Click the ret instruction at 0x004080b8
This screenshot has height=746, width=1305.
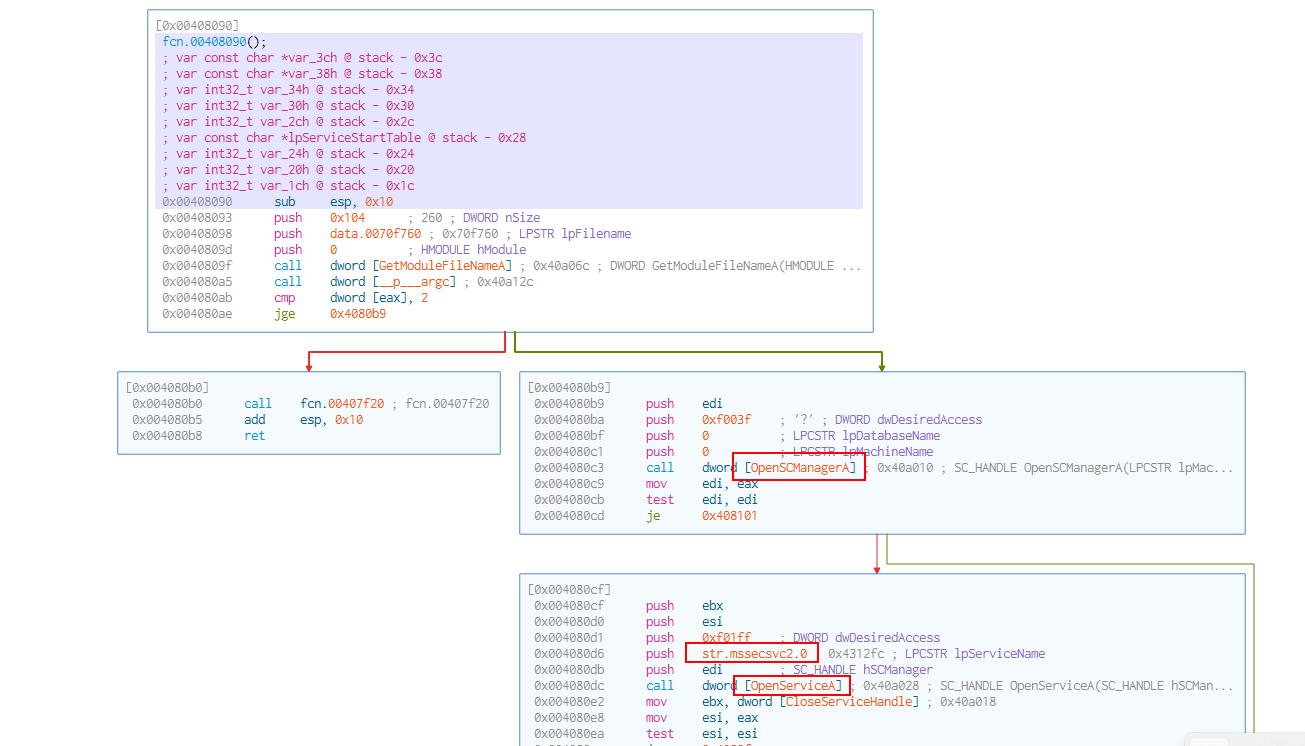[255, 436]
